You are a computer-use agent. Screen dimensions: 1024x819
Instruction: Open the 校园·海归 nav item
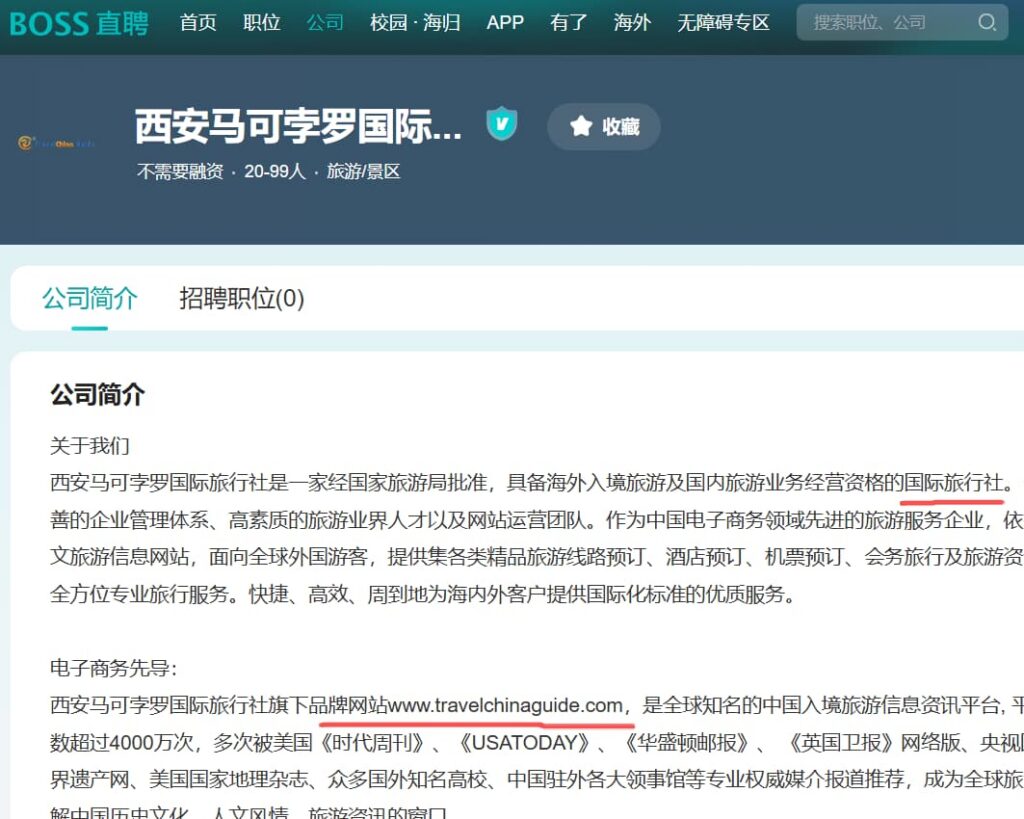415,23
